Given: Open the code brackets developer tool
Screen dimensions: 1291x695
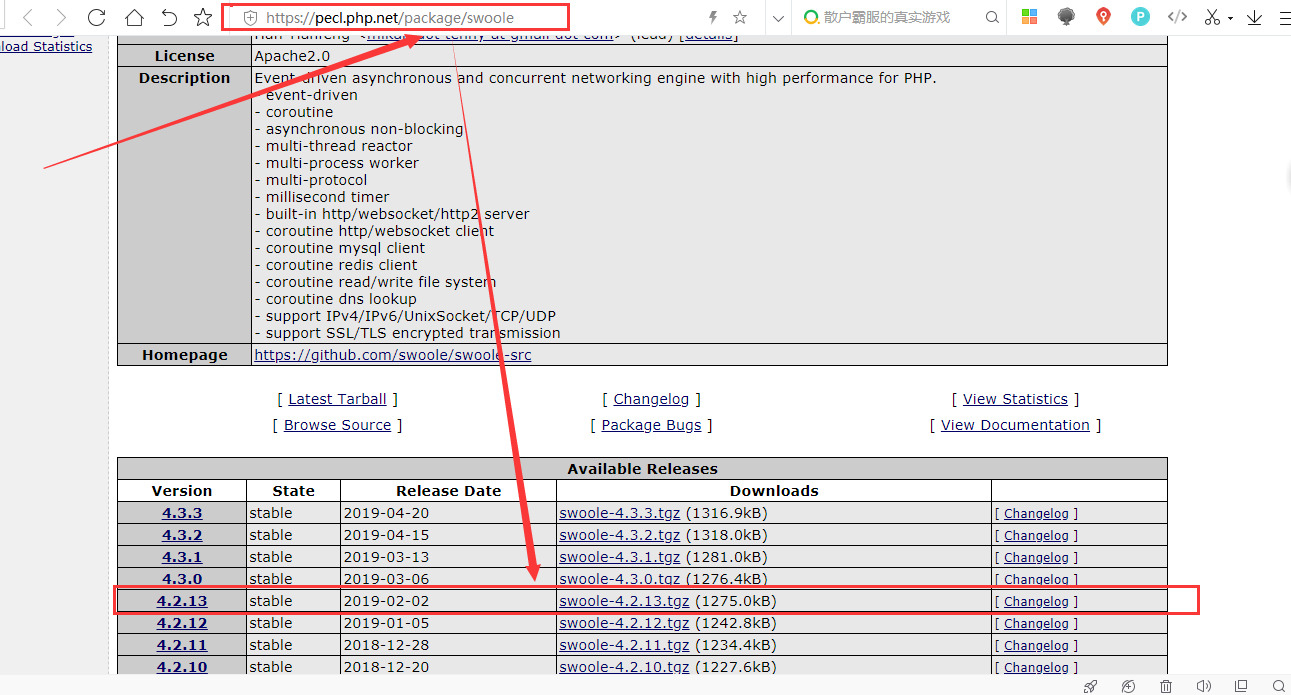Looking at the screenshot, I should [1178, 17].
